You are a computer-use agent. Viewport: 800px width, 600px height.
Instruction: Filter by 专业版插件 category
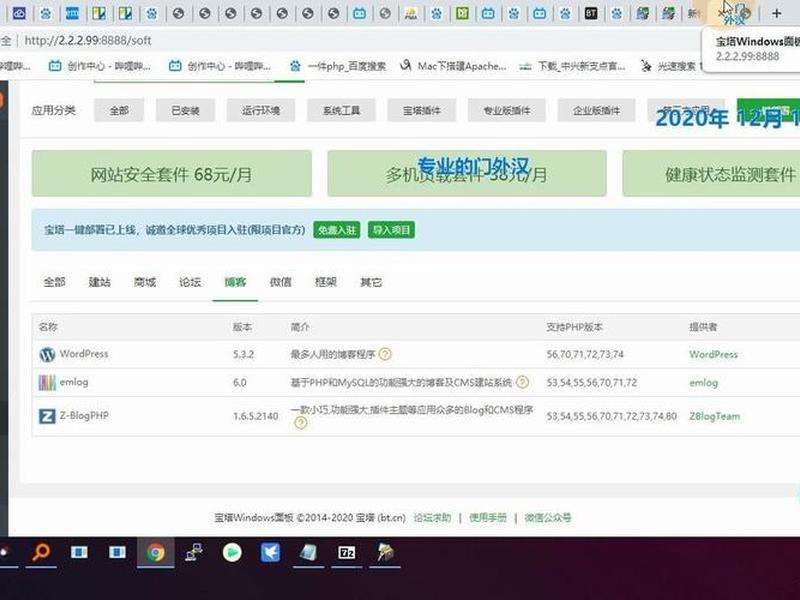[x=507, y=110]
